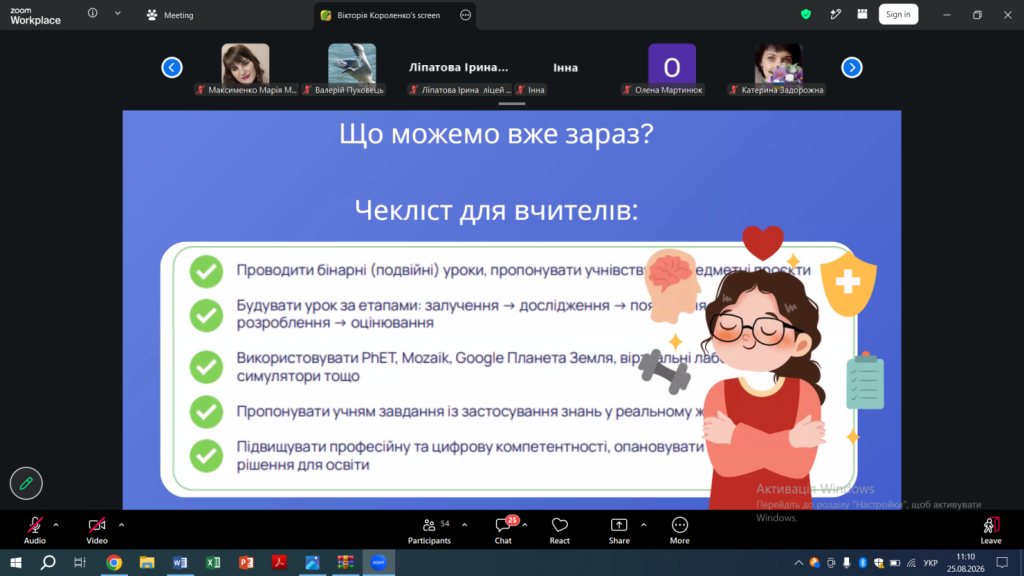Viewport: 1024px width, 576px height.
Task: Open Windows taskbar search
Action: pos(48,562)
